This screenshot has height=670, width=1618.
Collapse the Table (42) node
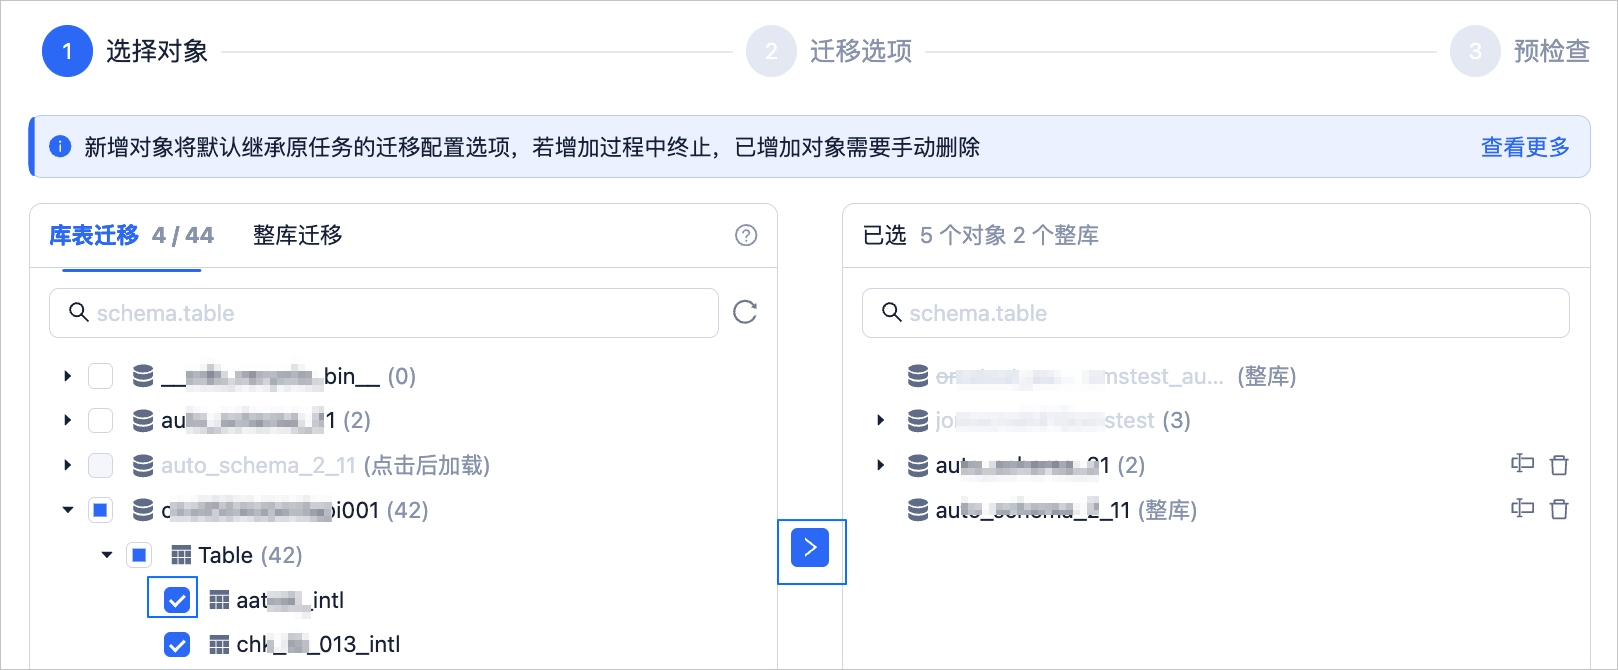click(x=106, y=555)
